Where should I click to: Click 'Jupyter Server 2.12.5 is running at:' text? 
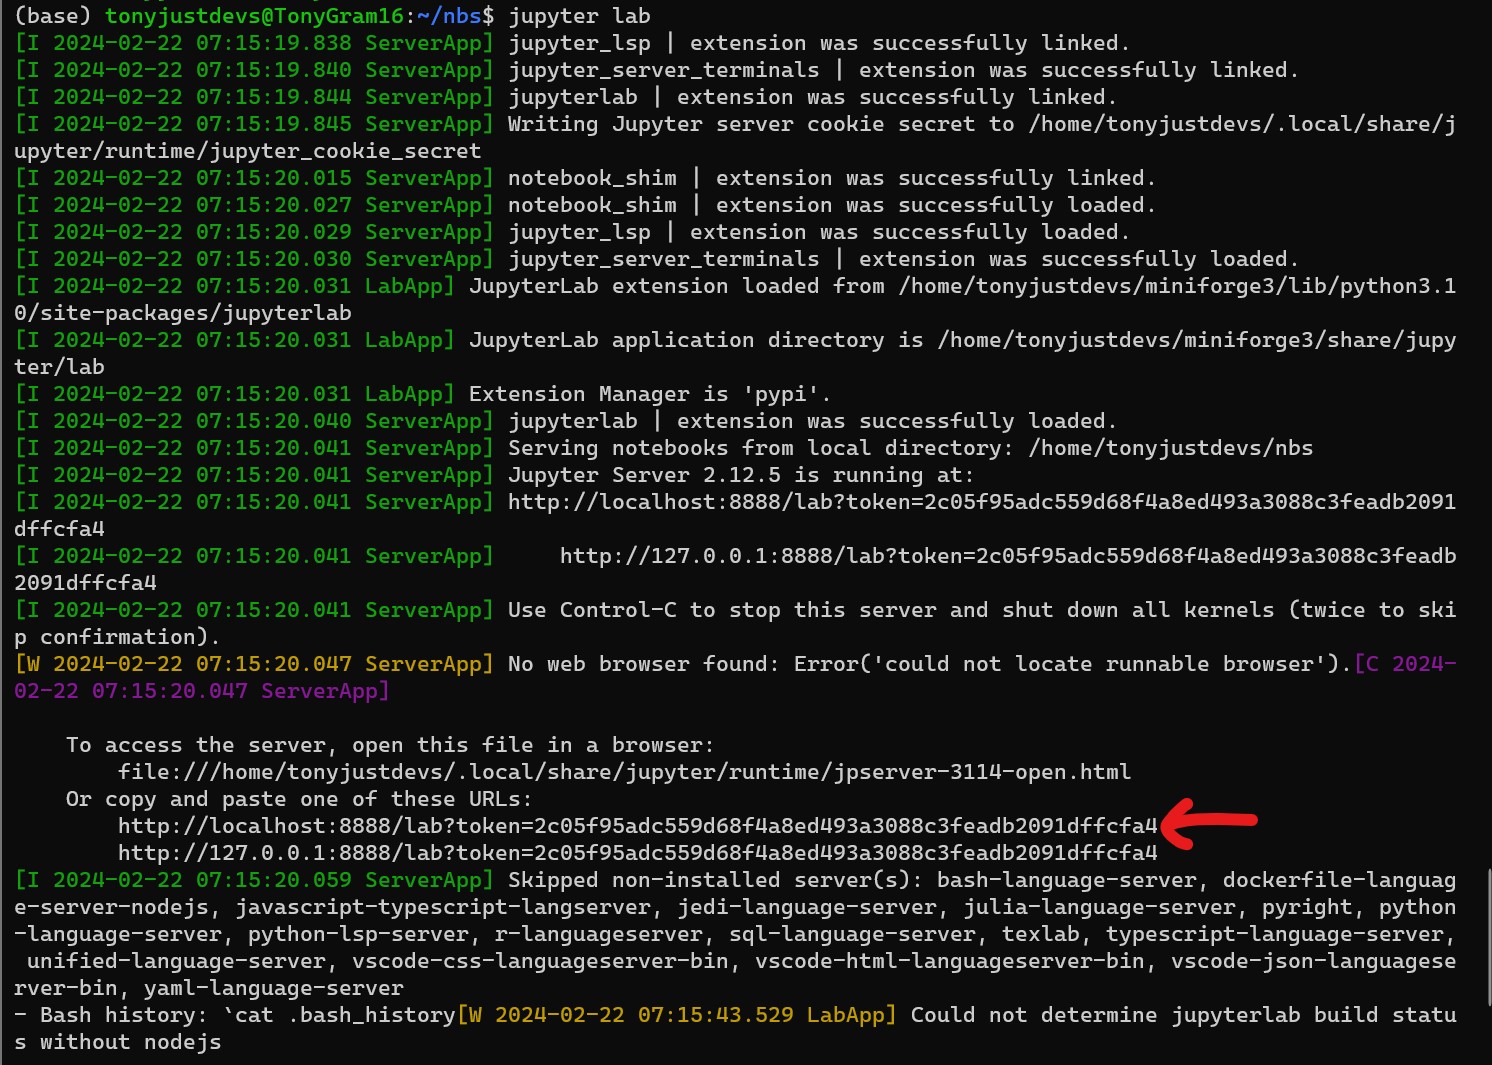[741, 475]
